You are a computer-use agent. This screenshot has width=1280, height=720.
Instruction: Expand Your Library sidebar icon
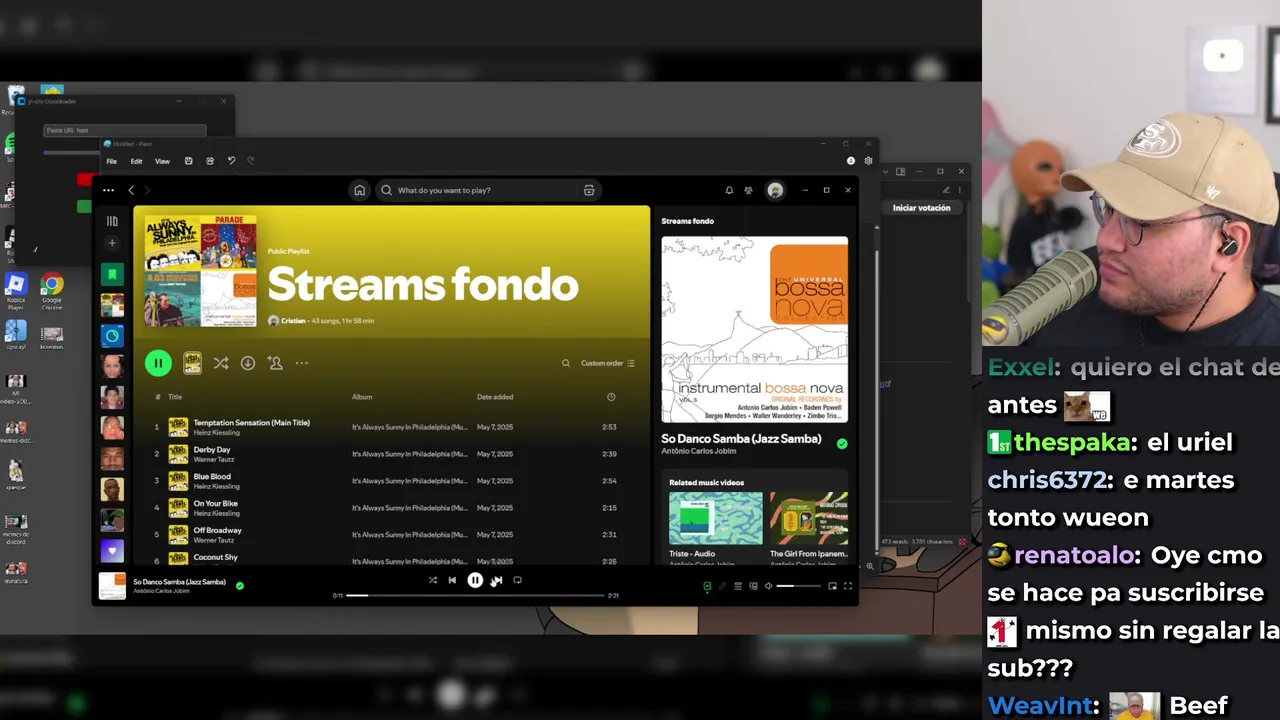point(112,221)
